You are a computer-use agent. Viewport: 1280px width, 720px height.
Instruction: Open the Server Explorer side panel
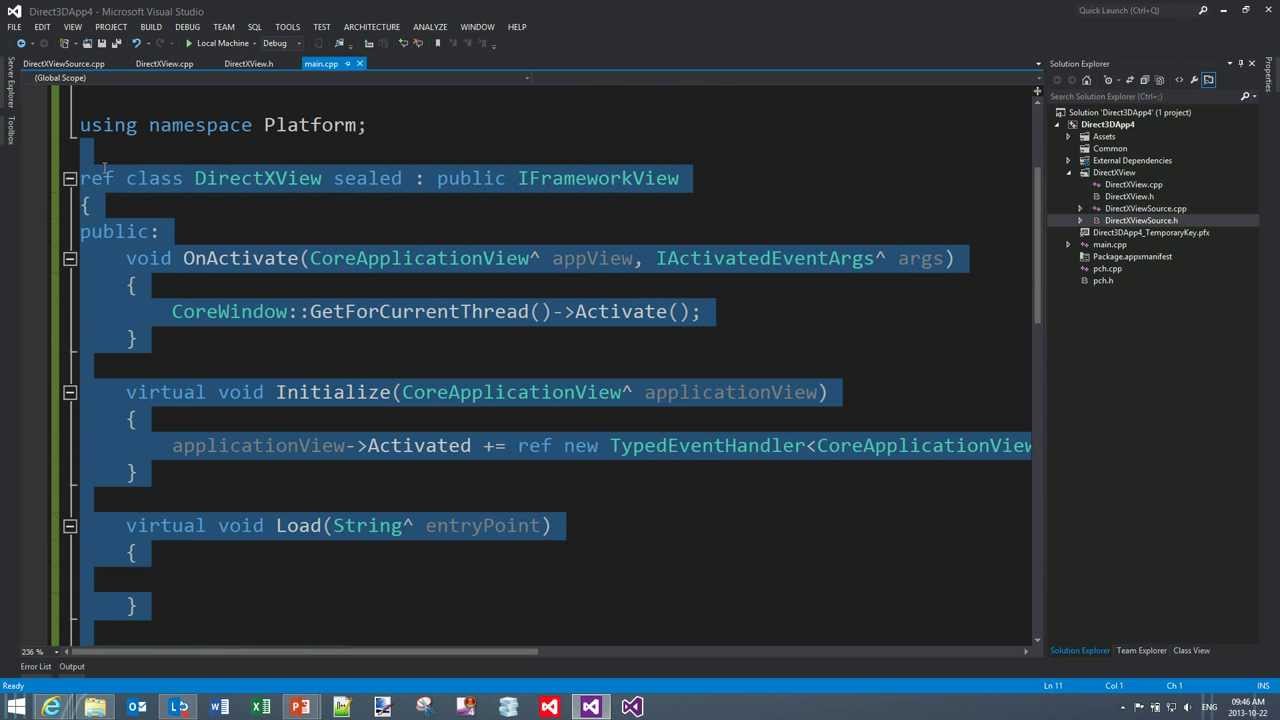(x=11, y=82)
